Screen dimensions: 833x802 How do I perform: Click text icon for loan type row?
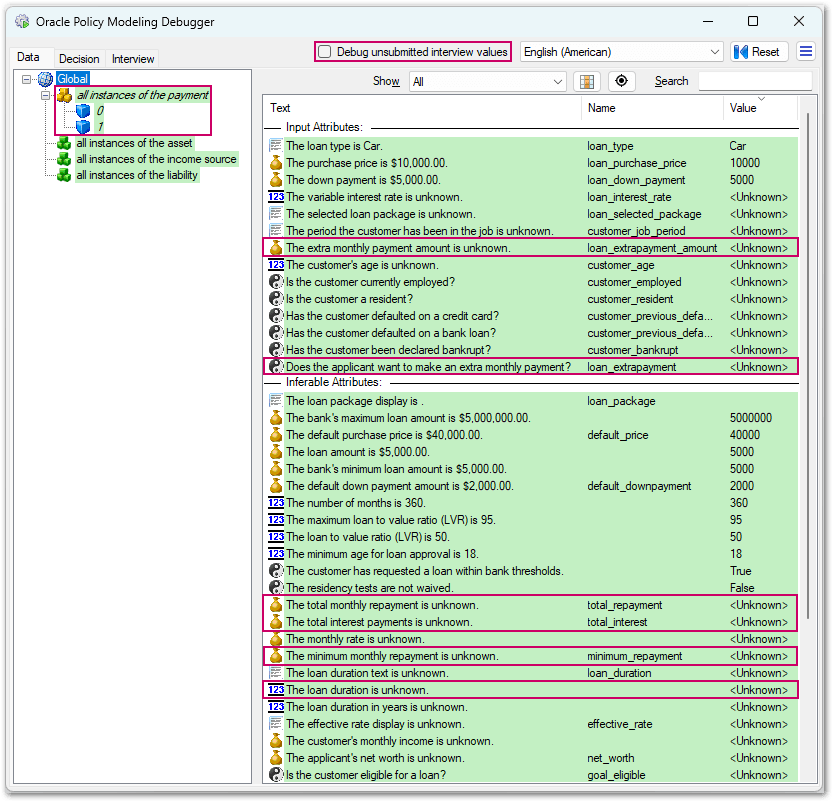pyautogui.click(x=276, y=146)
